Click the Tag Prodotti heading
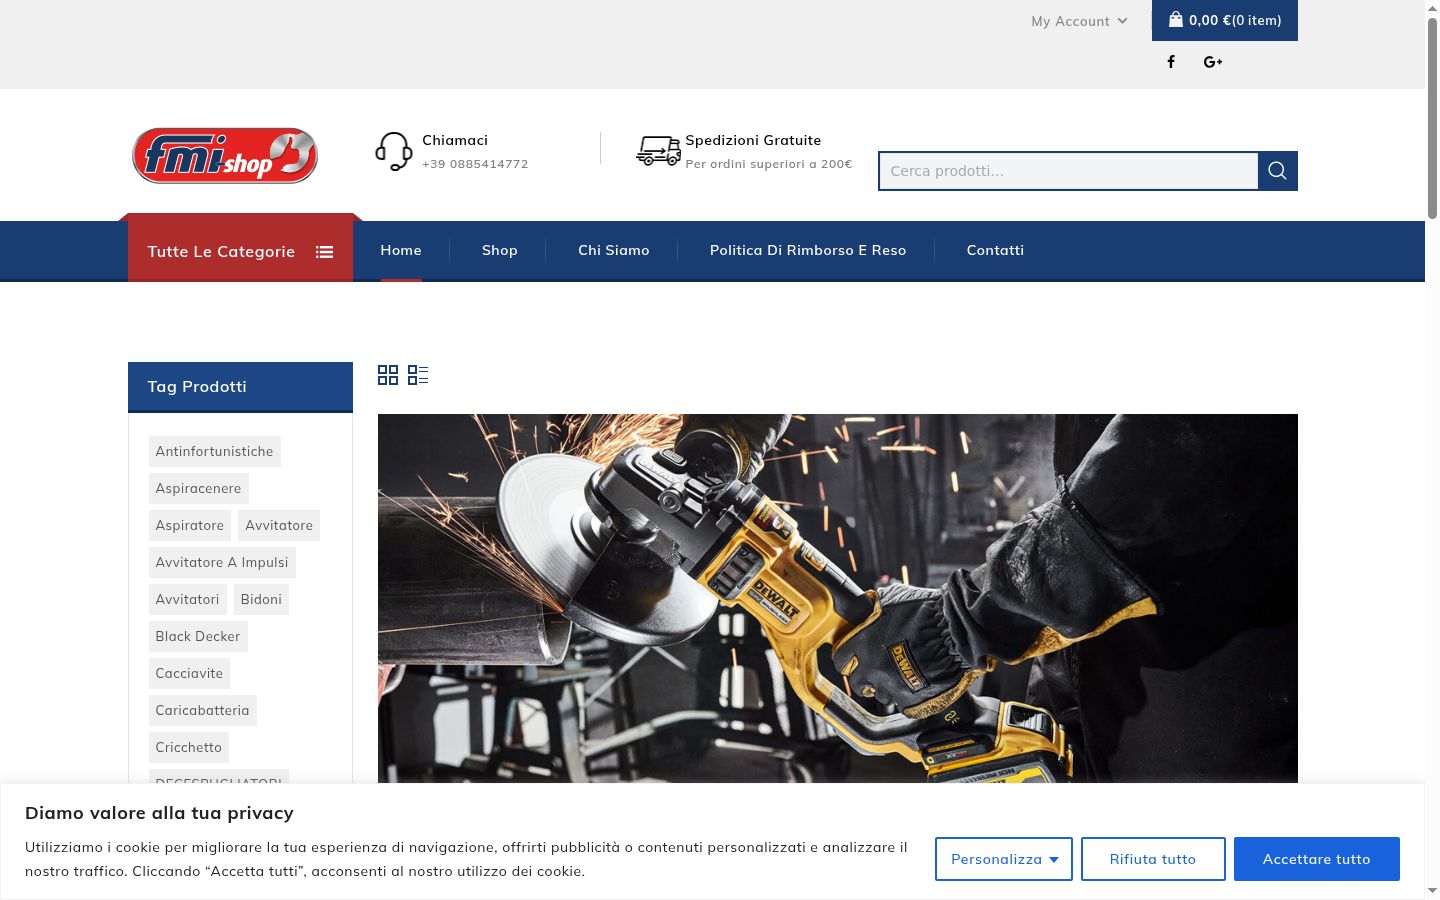1440x900 pixels. [x=197, y=386]
